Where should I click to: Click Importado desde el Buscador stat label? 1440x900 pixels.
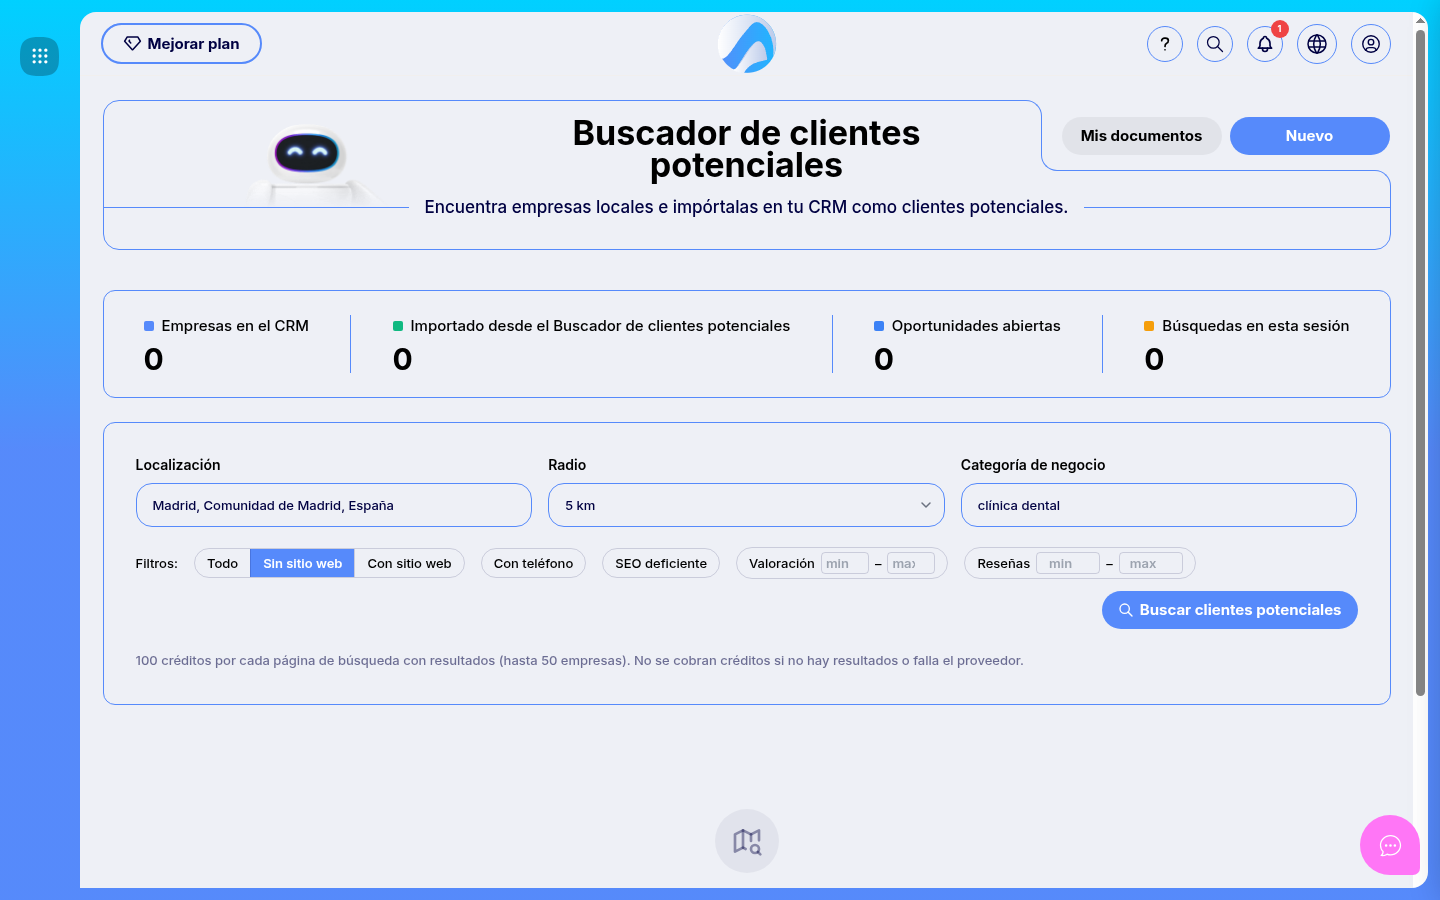pos(600,326)
